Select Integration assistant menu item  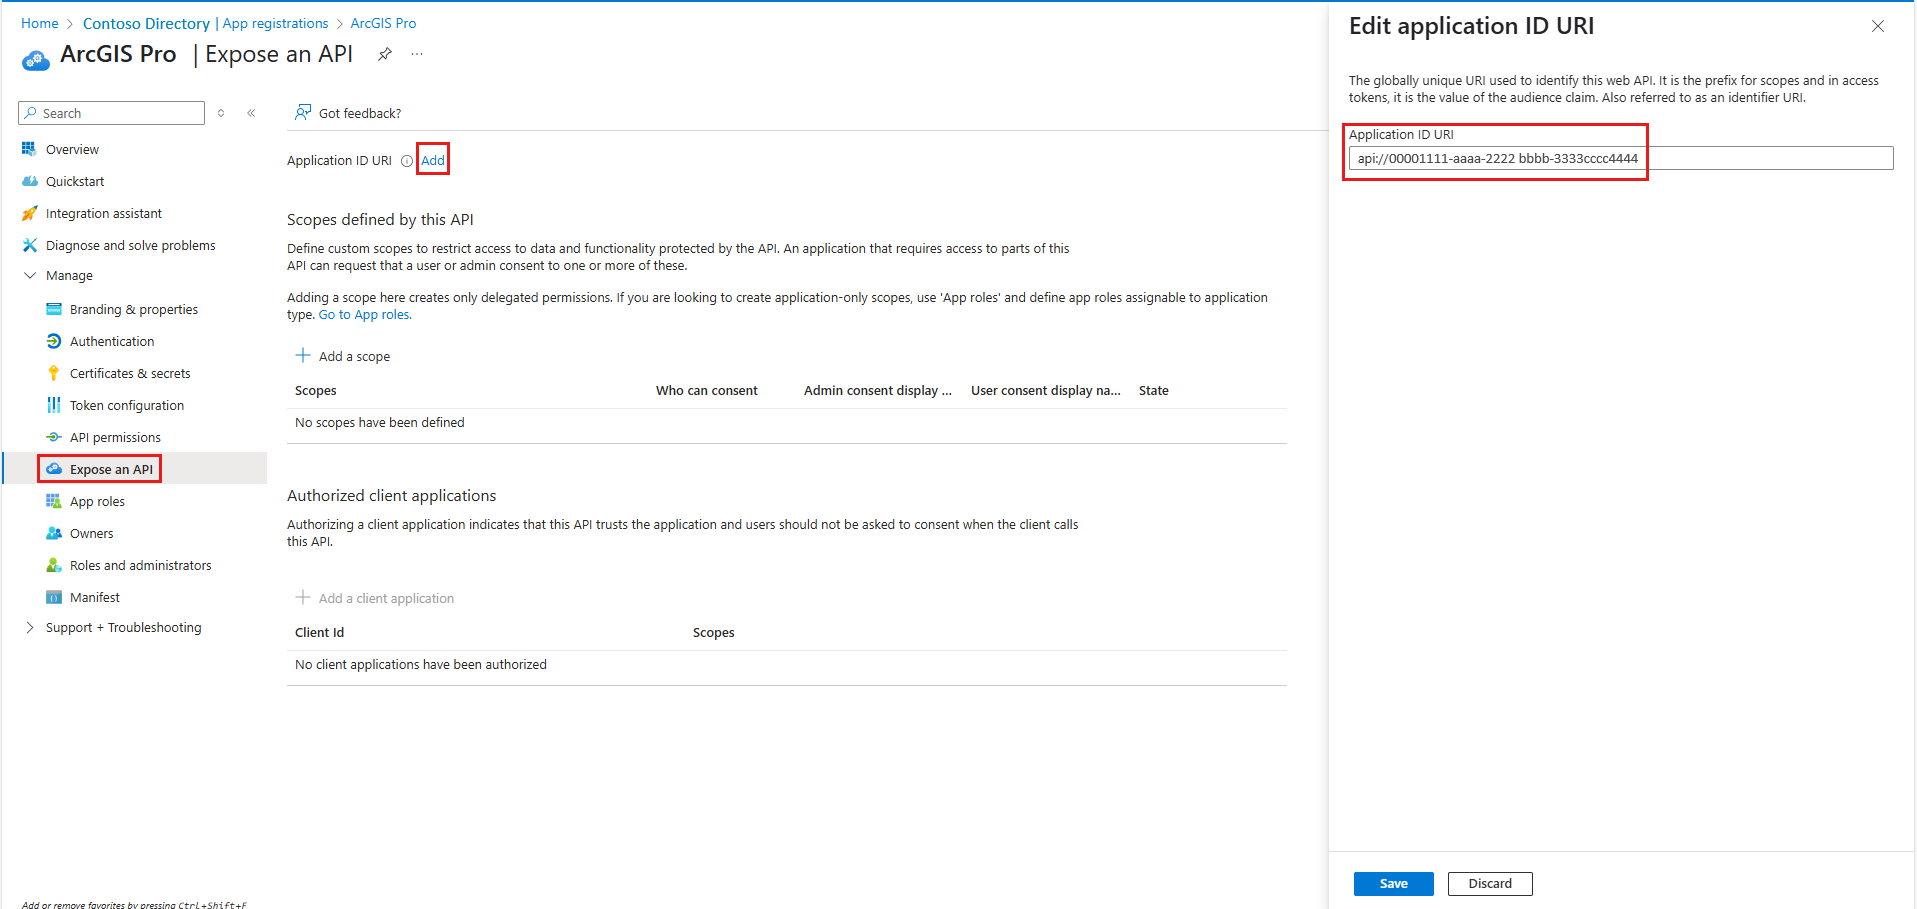tap(104, 213)
